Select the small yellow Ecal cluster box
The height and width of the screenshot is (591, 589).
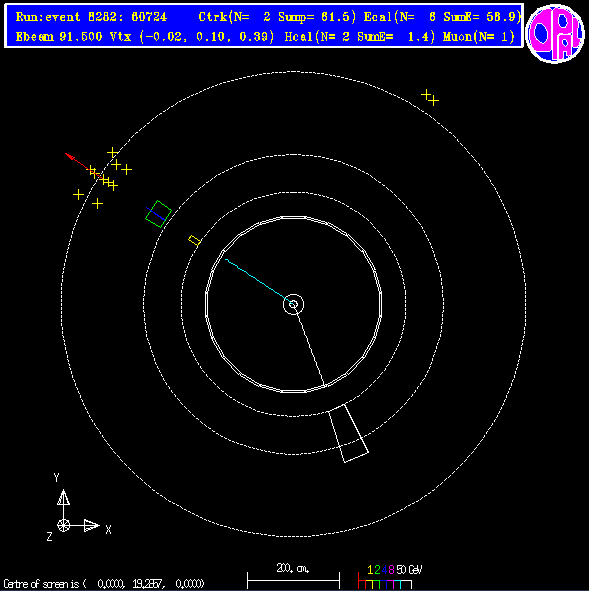coord(194,240)
